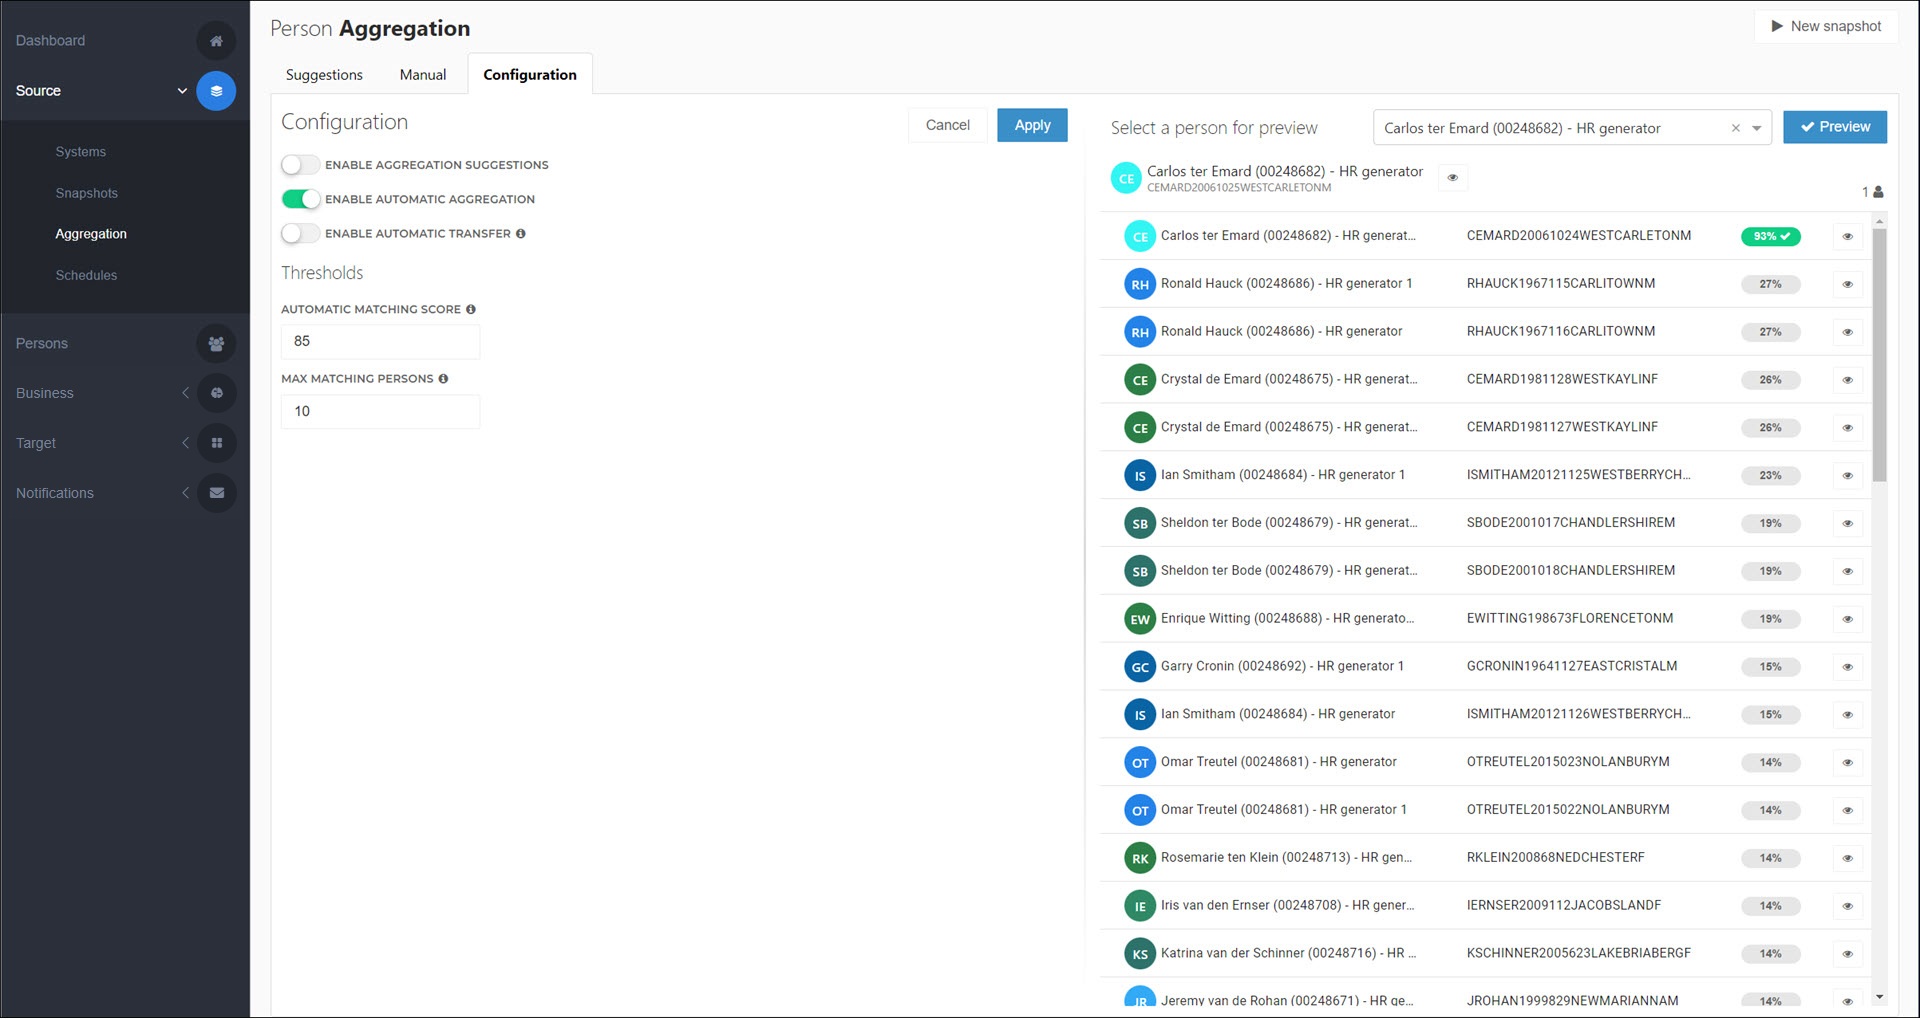
Task: Expand the Notifications menu chevron
Action: click(185, 493)
